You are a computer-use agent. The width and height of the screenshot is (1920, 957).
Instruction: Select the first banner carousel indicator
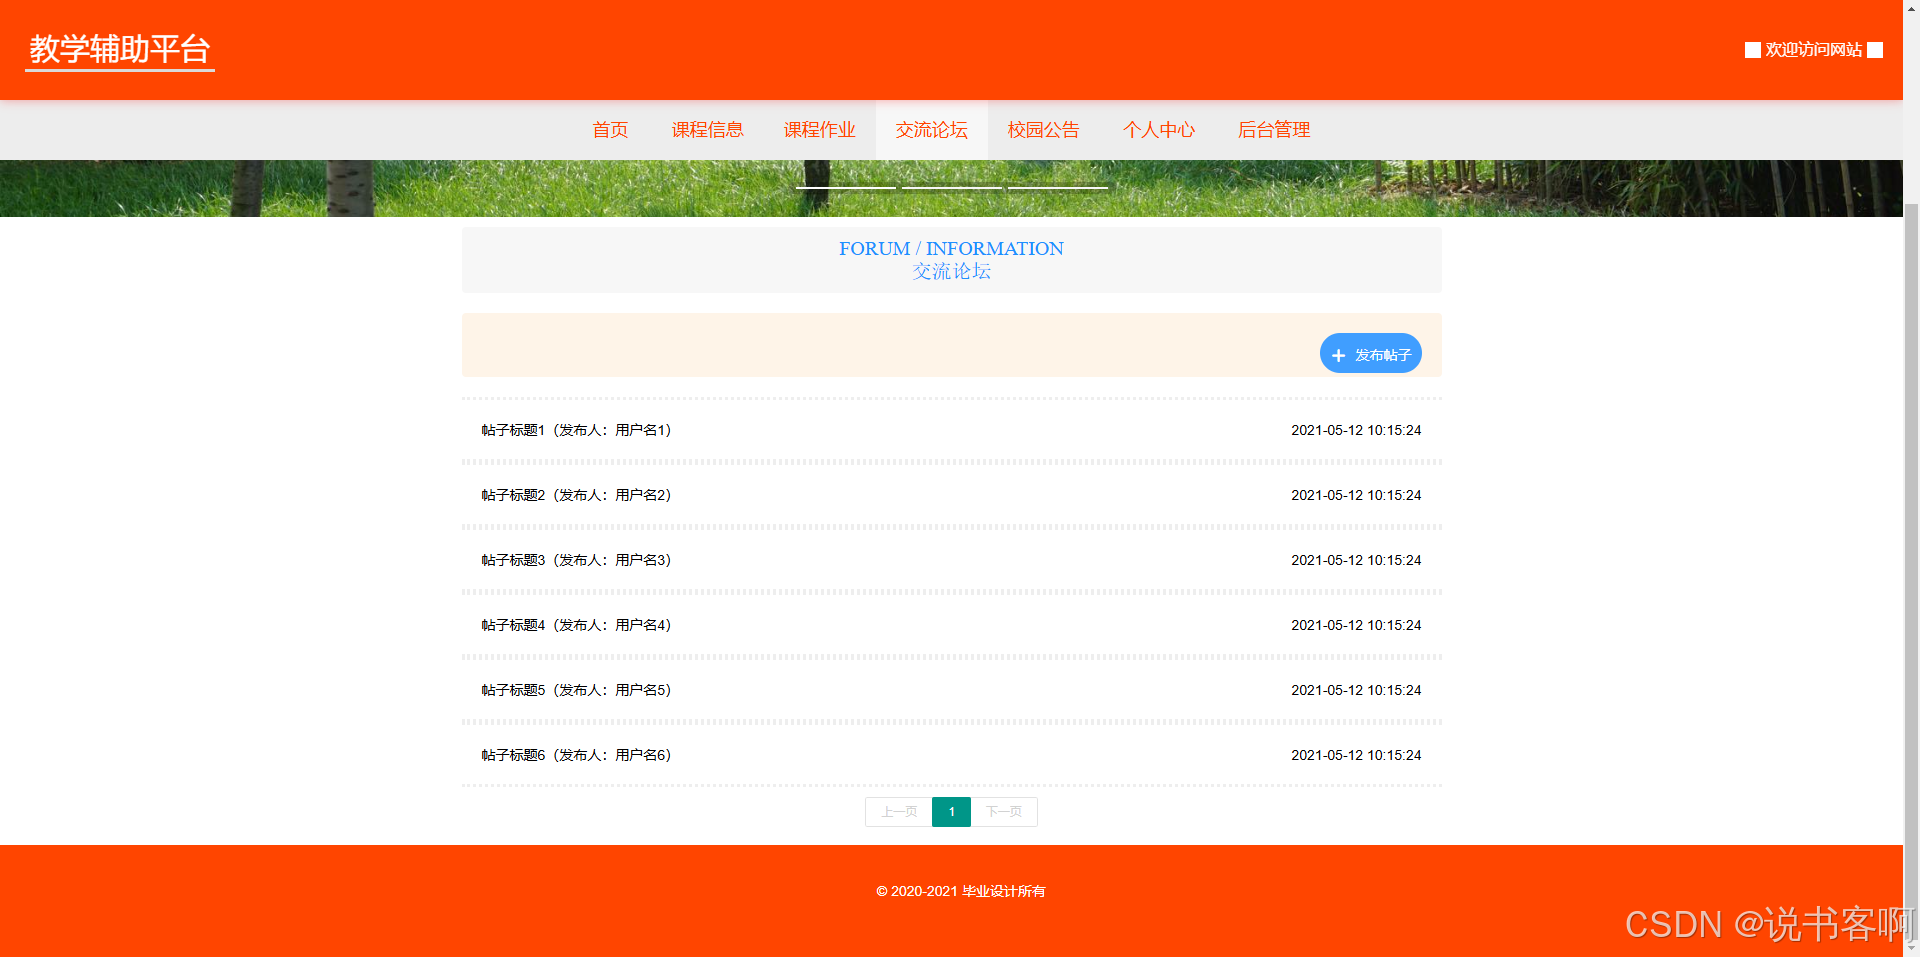pyautogui.click(x=846, y=187)
